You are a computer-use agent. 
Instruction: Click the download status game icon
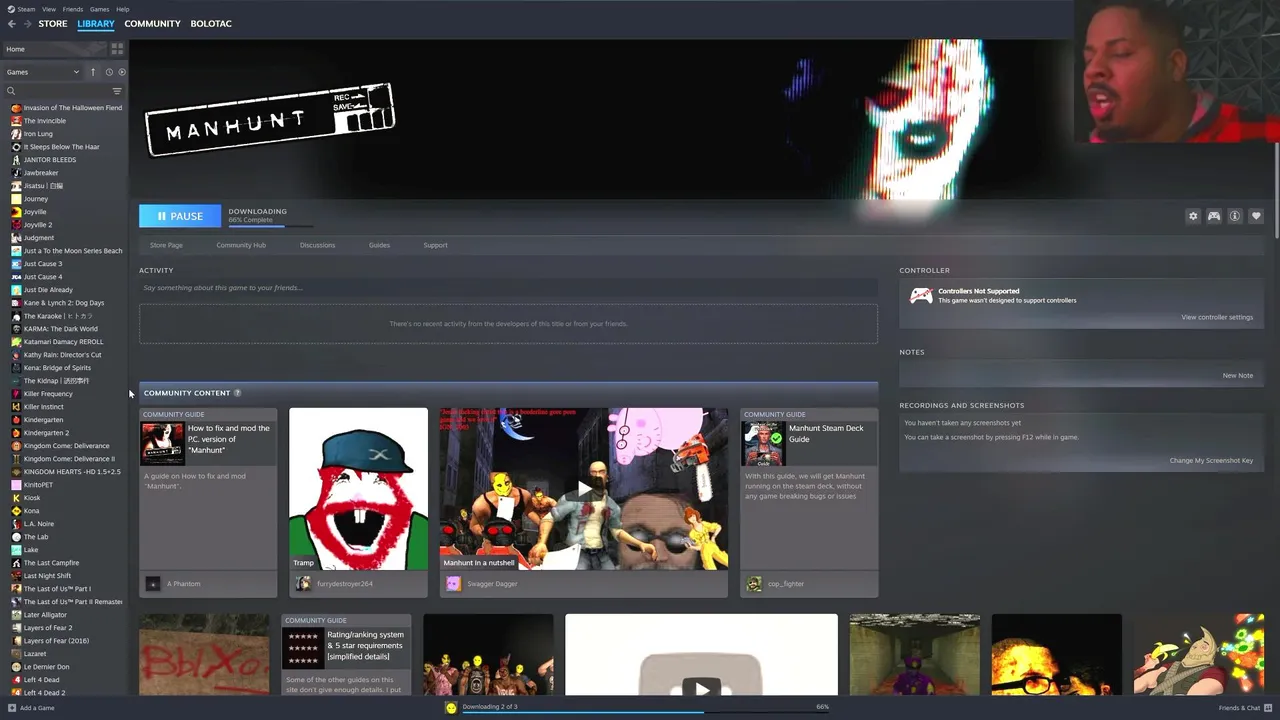click(451, 708)
